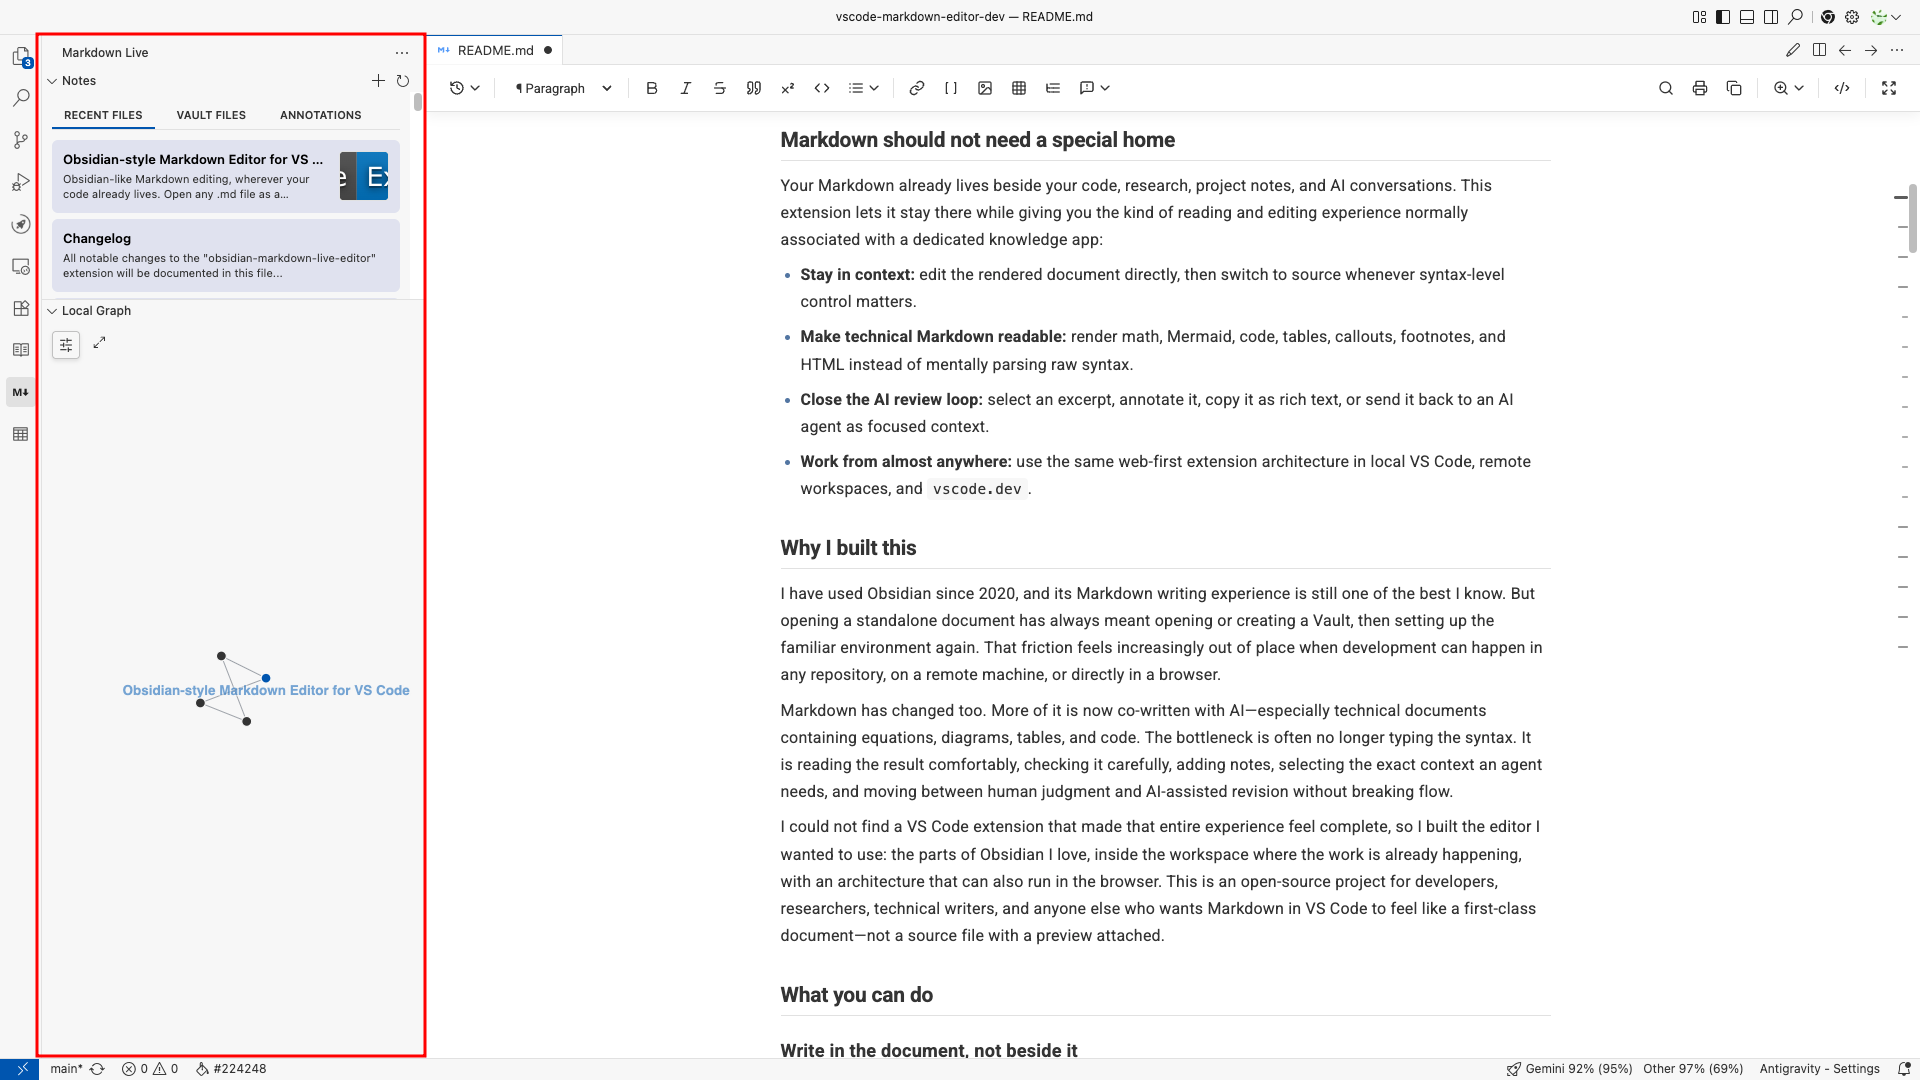Open title bar search magnifier

pyautogui.click(x=1796, y=17)
